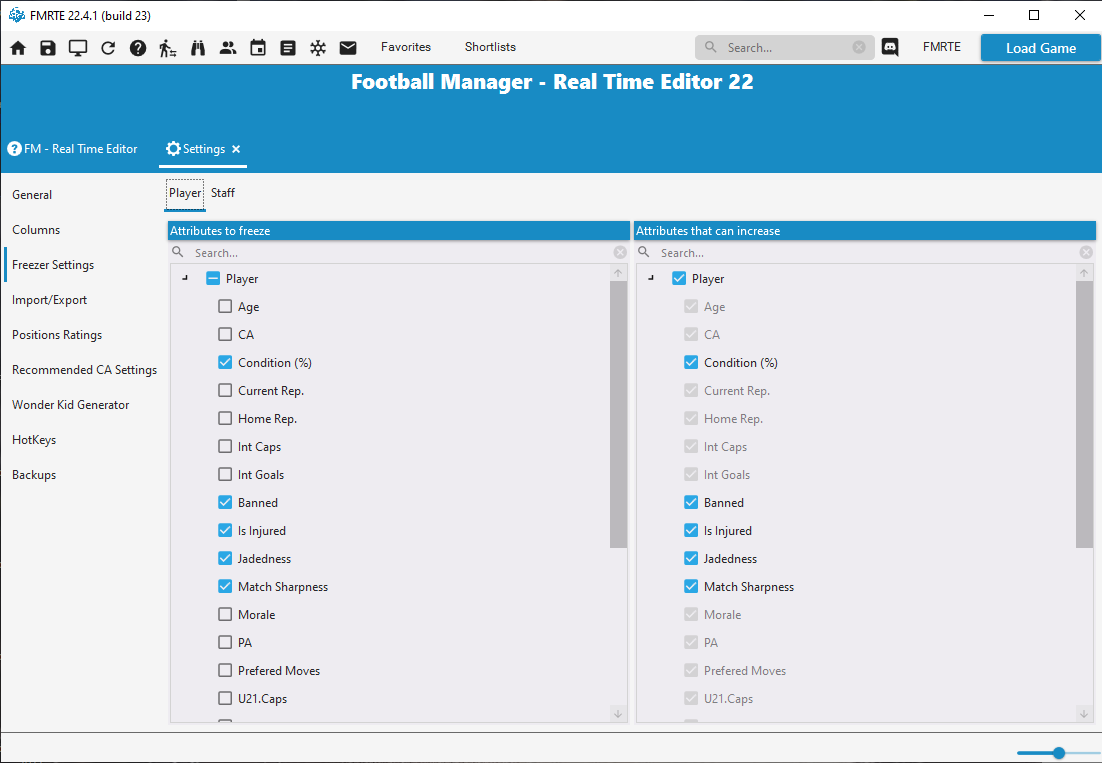Open the running player icon in toolbar
The height and width of the screenshot is (766, 1102).
point(167,48)
